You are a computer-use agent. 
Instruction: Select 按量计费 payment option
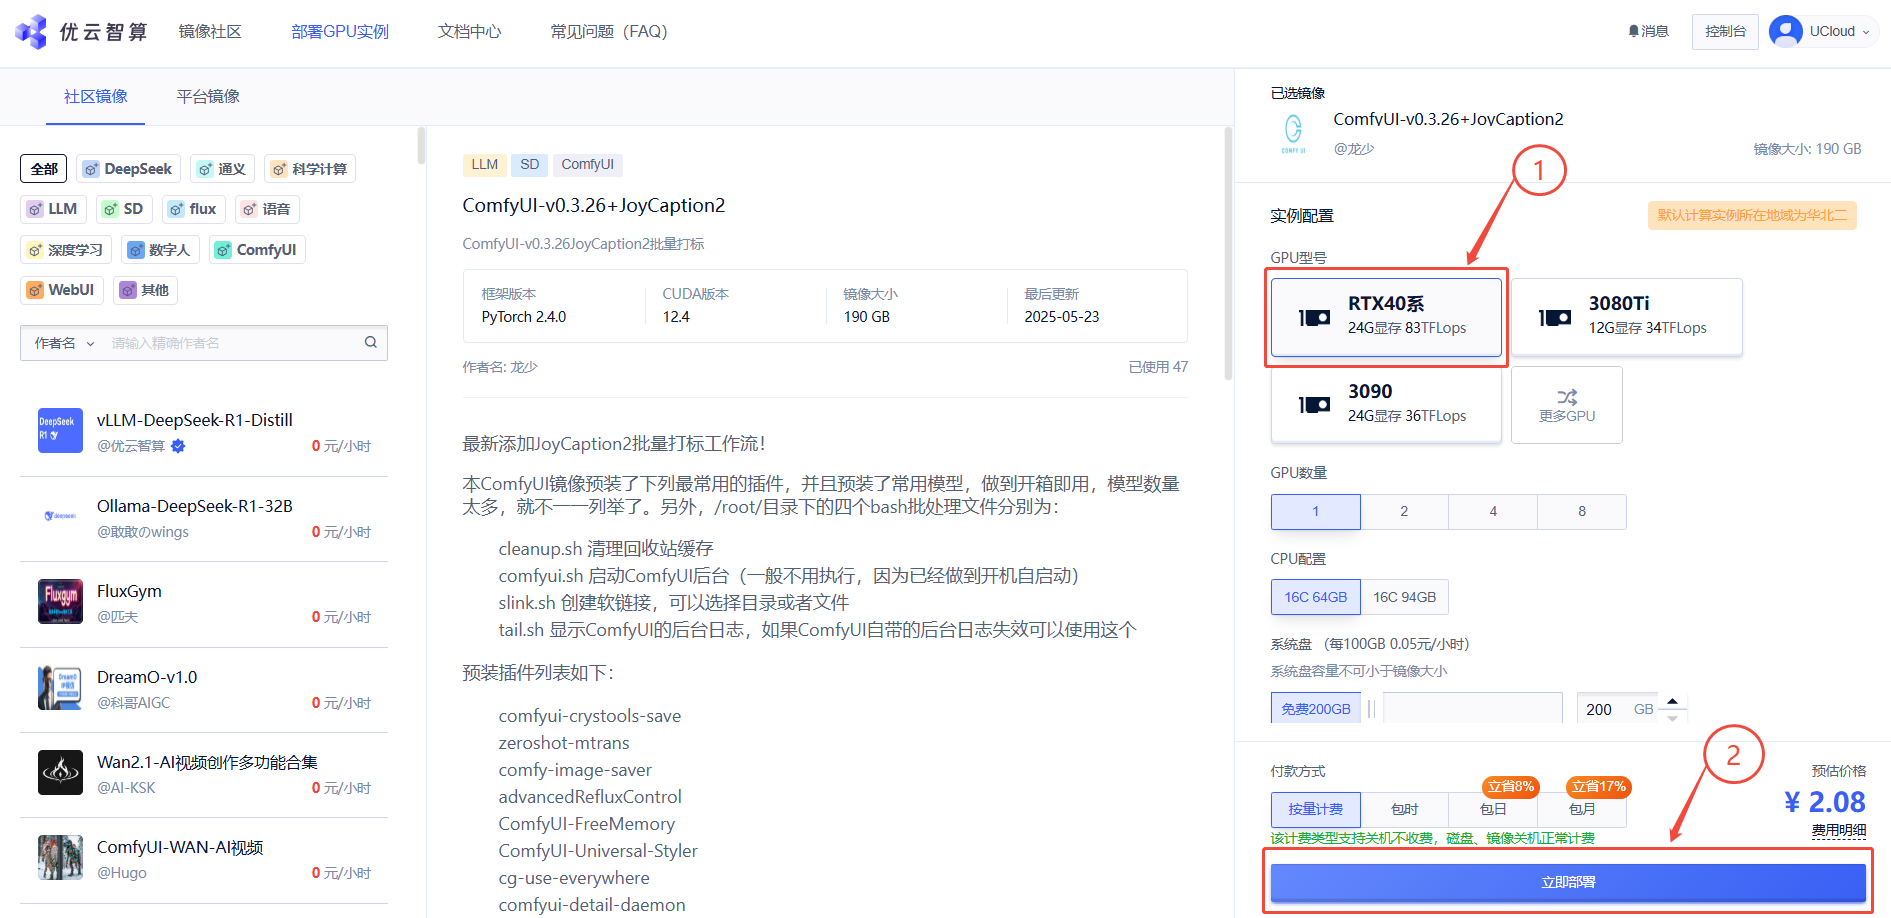click(x=1315, y=809)
